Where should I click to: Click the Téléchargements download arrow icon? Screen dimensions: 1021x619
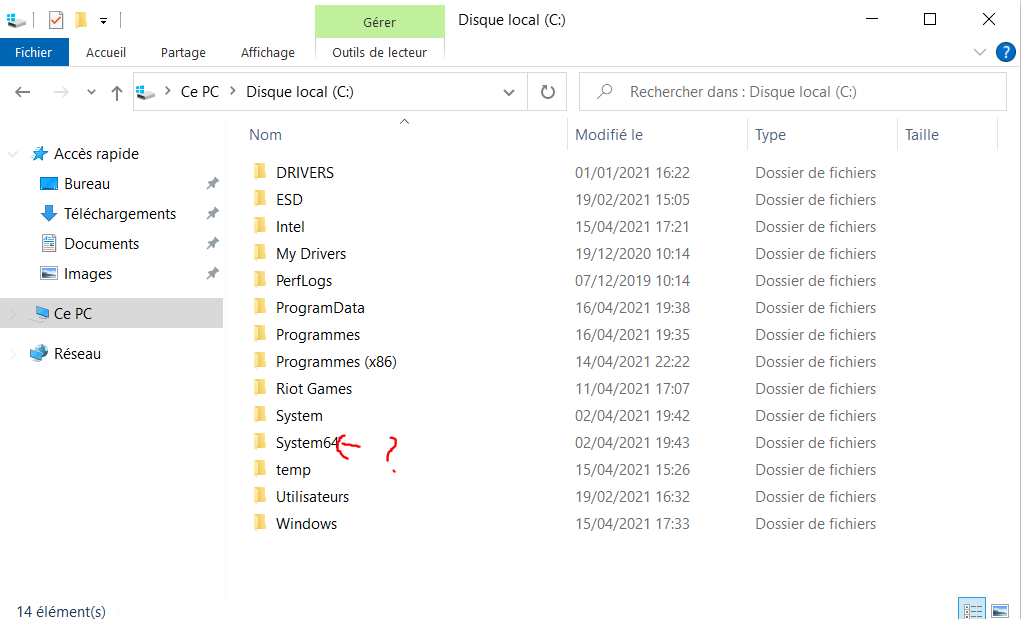coord(48,214)
